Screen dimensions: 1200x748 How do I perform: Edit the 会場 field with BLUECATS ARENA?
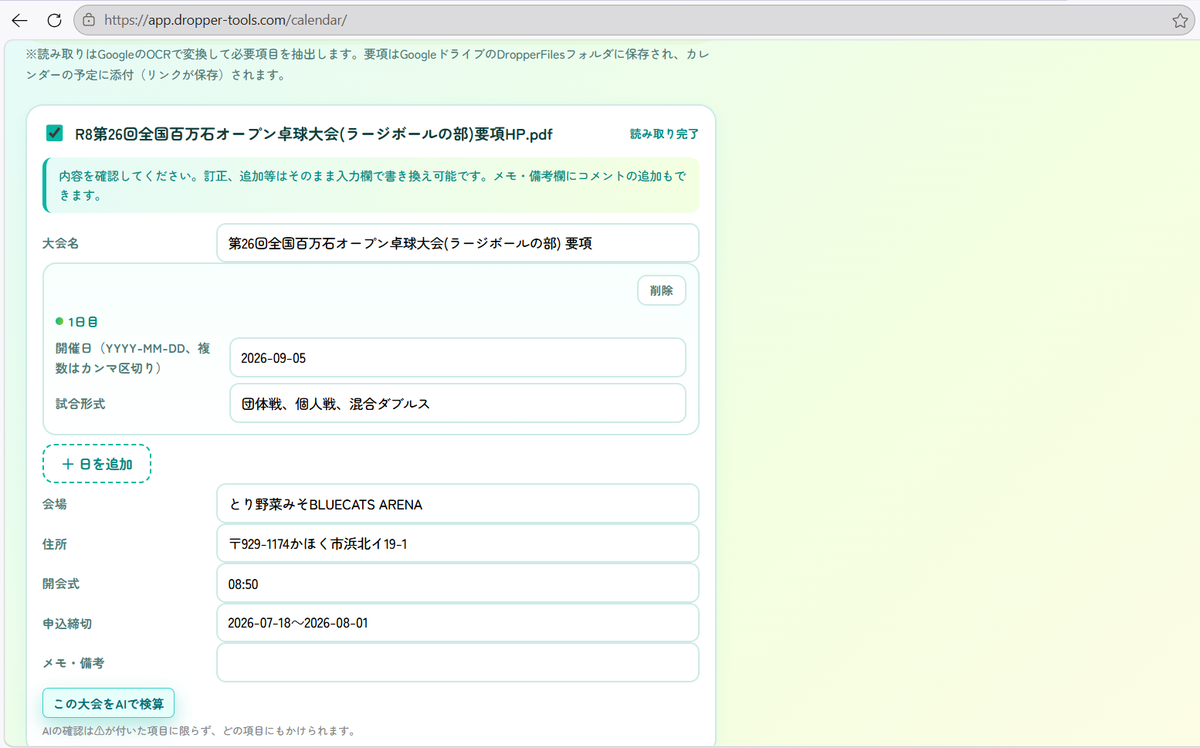tap(457, 504)
